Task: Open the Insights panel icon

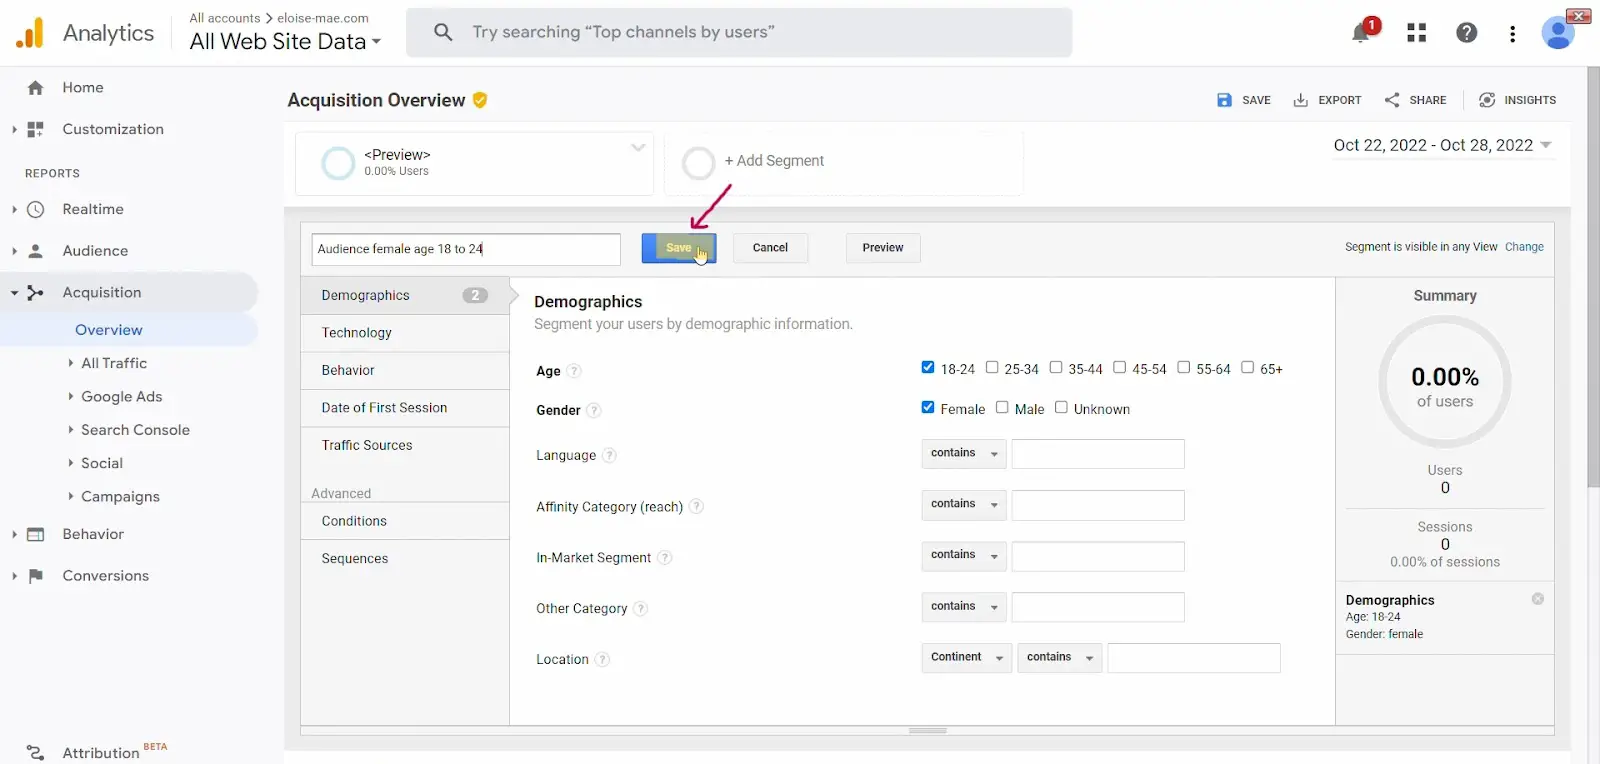Action: pos(1487,100)
